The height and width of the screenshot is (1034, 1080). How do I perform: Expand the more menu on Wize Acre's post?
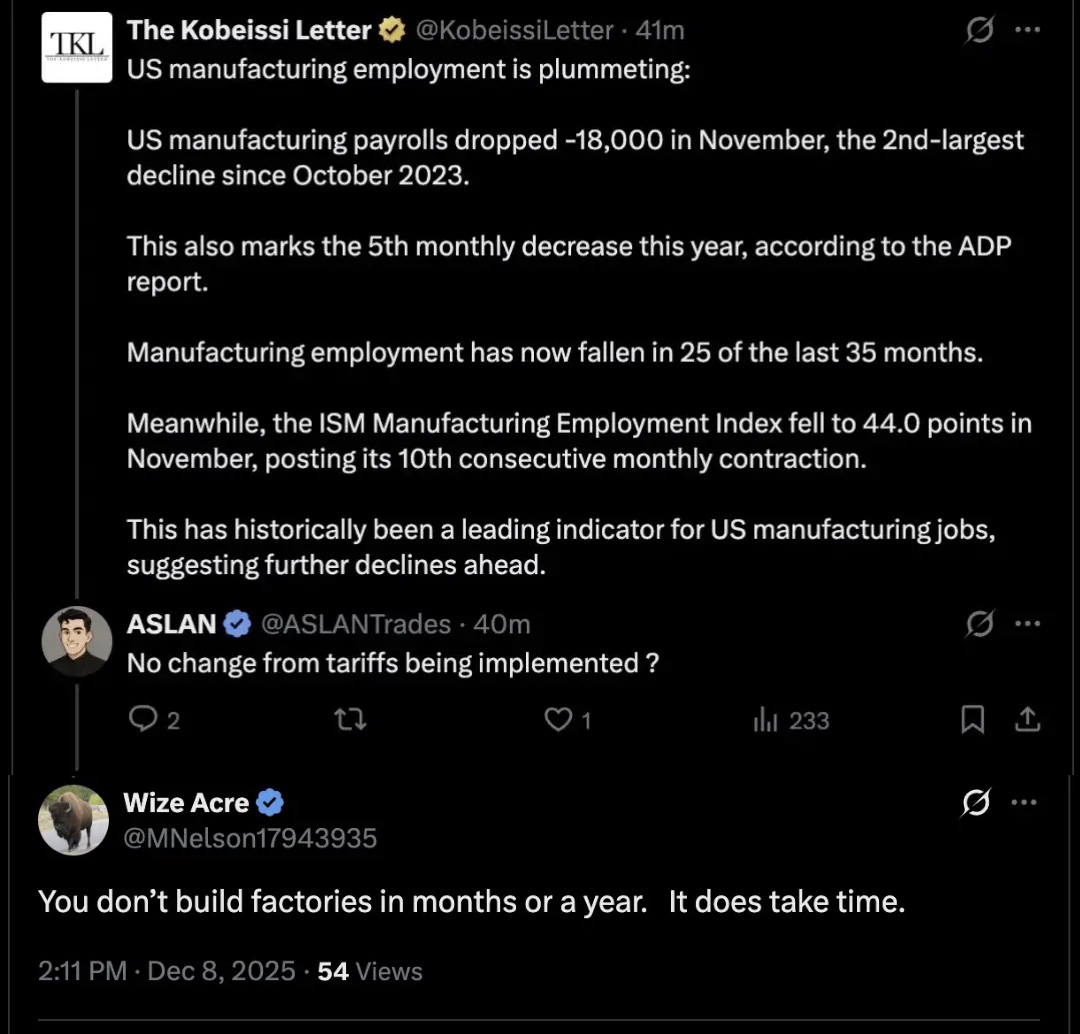click(x=1027, y=802)
